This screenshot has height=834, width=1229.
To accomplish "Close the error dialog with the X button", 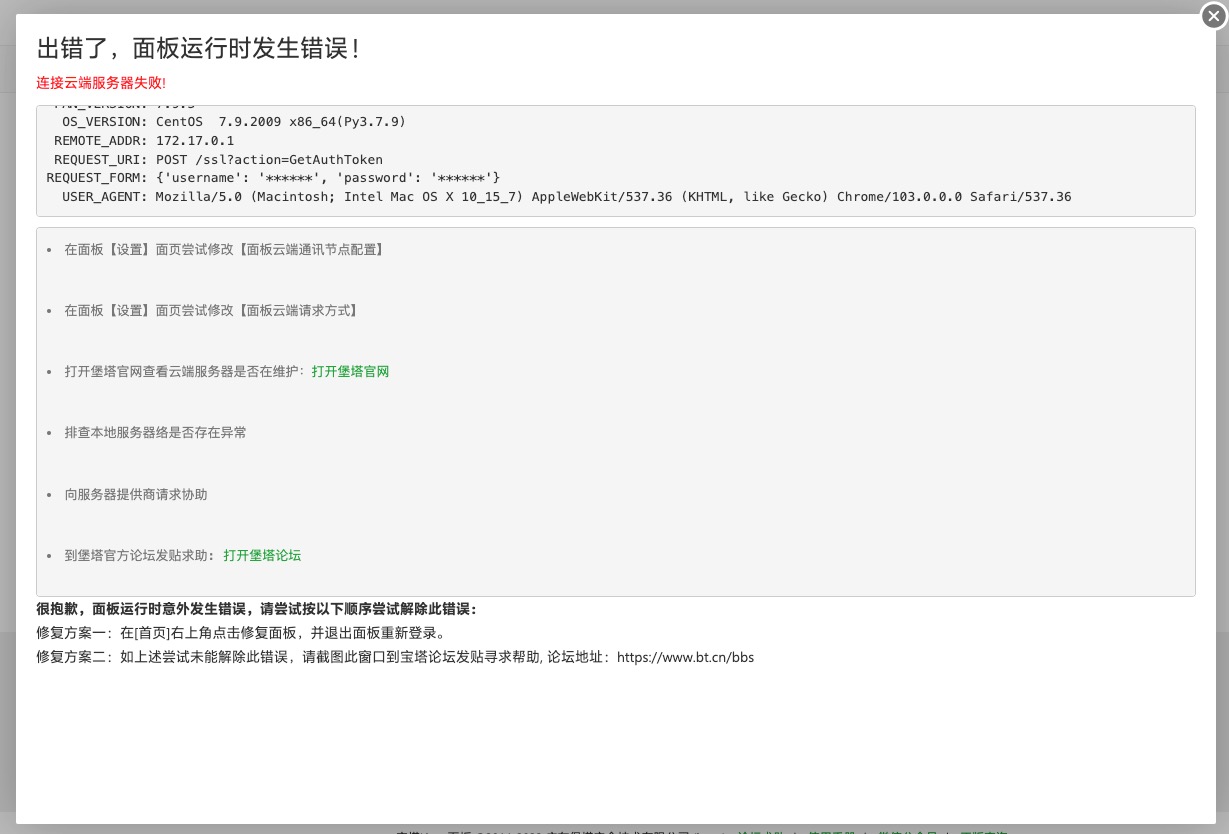I will (x=1213, y=15).
